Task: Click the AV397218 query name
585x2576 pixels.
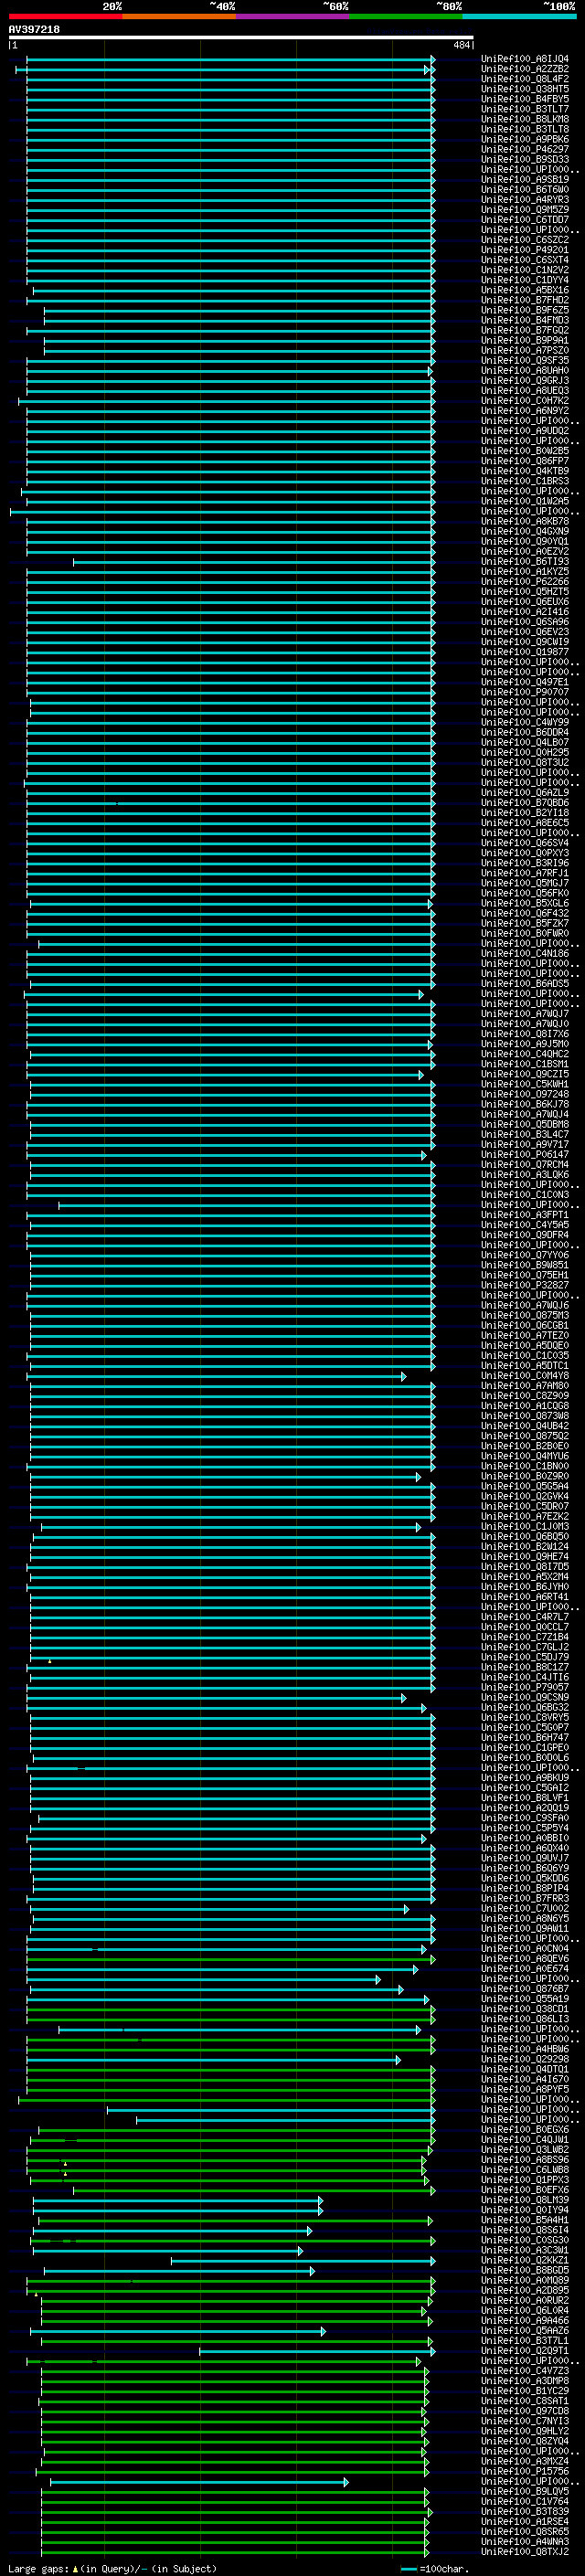Action: tap(34, 29)
